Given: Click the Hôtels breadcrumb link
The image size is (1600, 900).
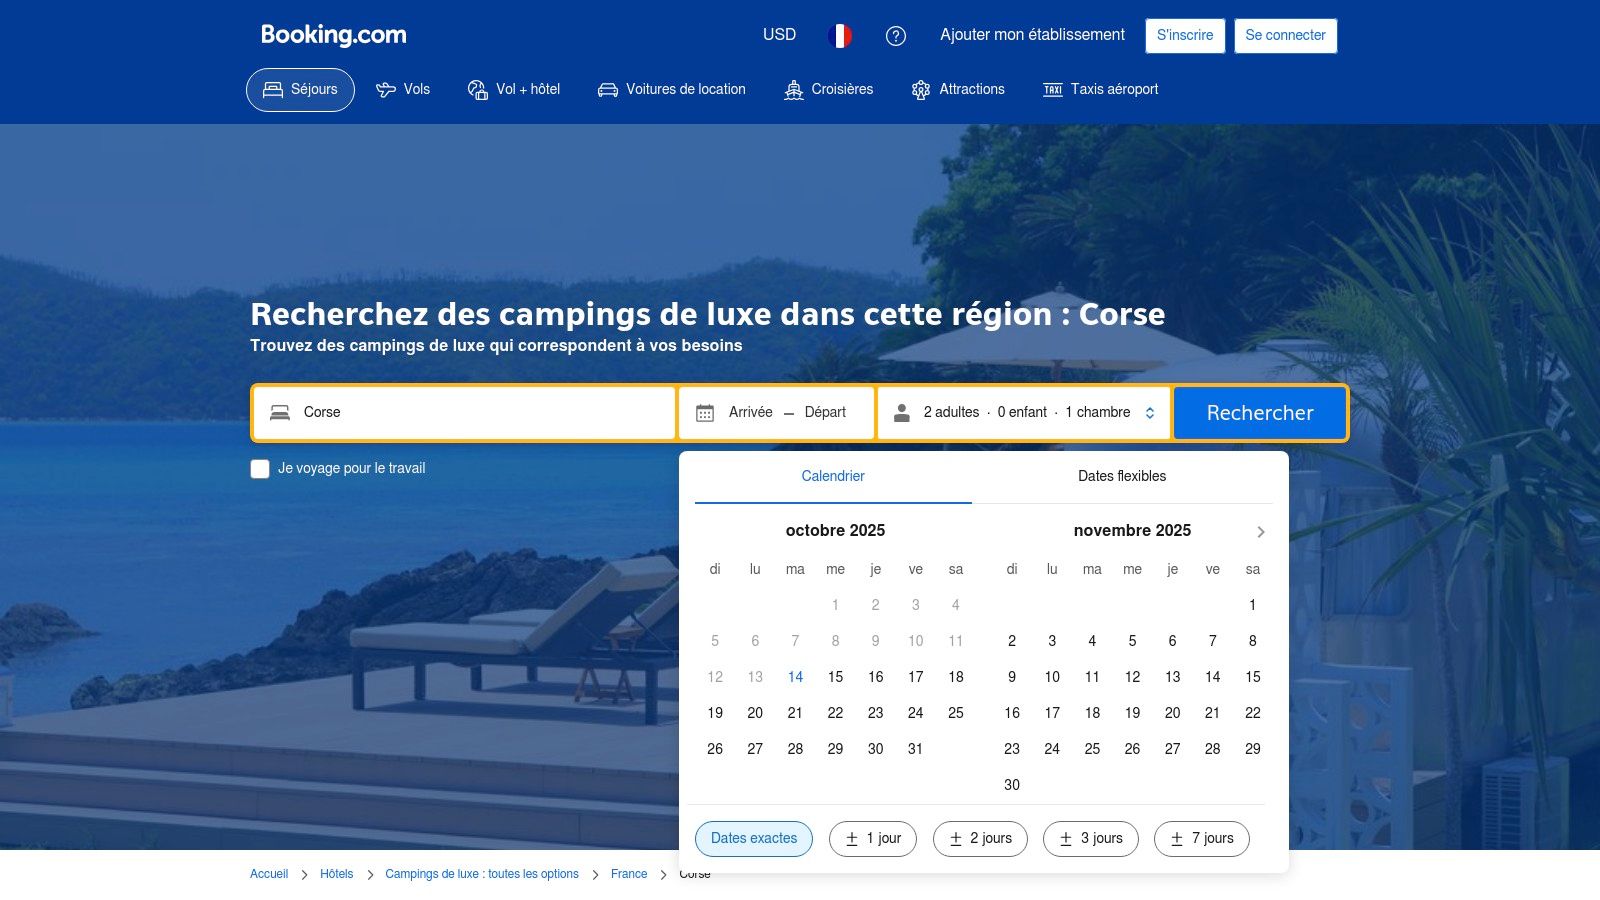Looking at the screenshot, I should [337, 874].
